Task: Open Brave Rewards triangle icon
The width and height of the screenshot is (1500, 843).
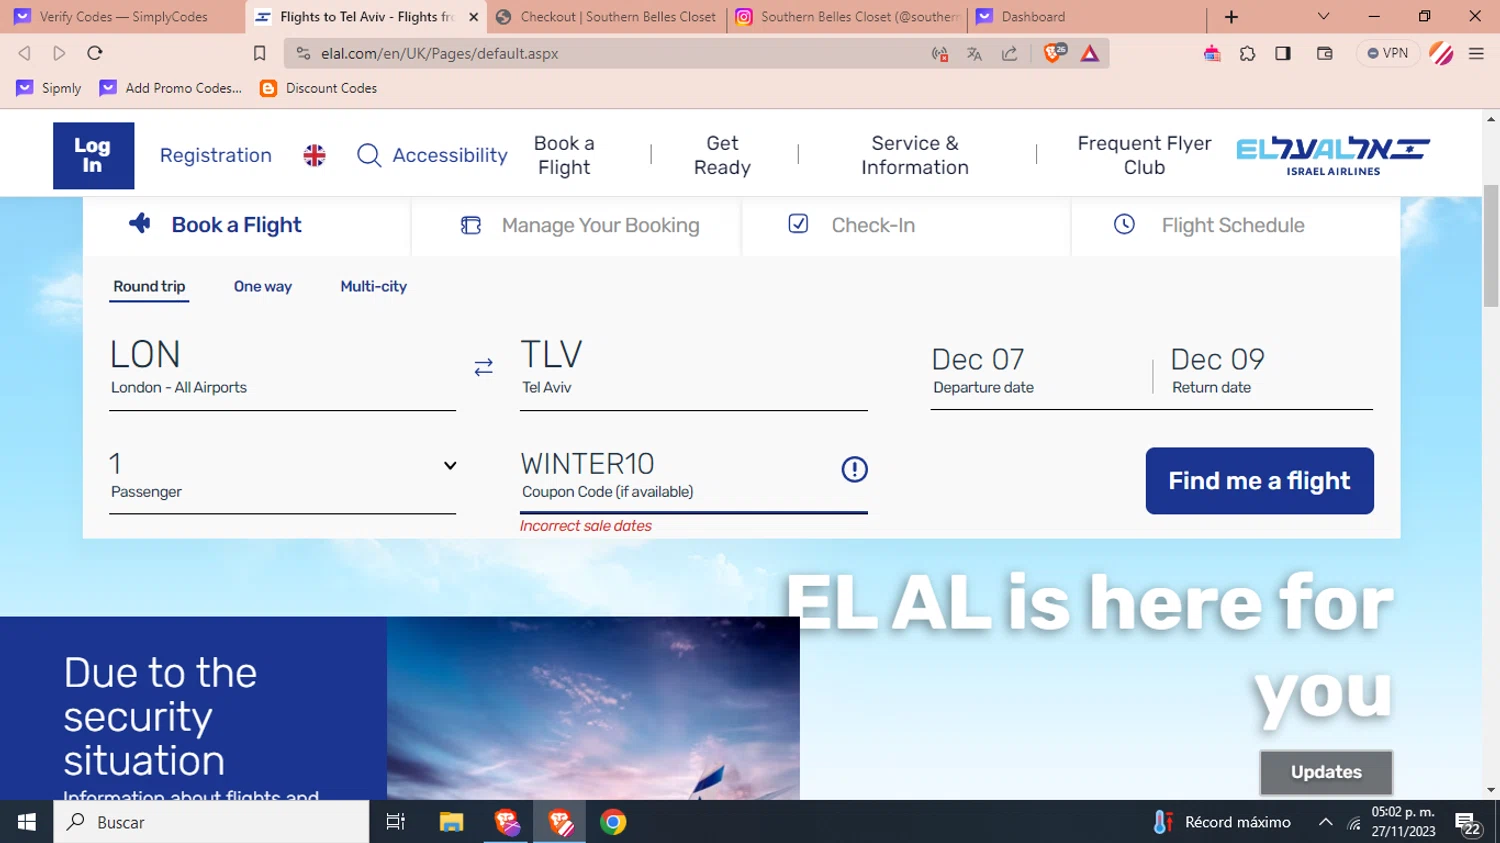Action: [1090, 53]
